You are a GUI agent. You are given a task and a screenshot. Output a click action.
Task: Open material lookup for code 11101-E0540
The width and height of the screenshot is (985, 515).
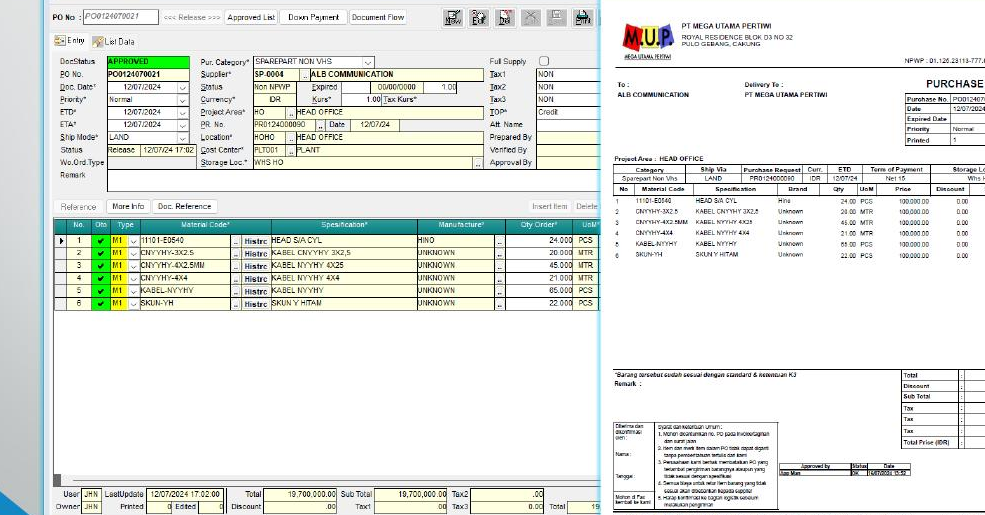(236, 241)
